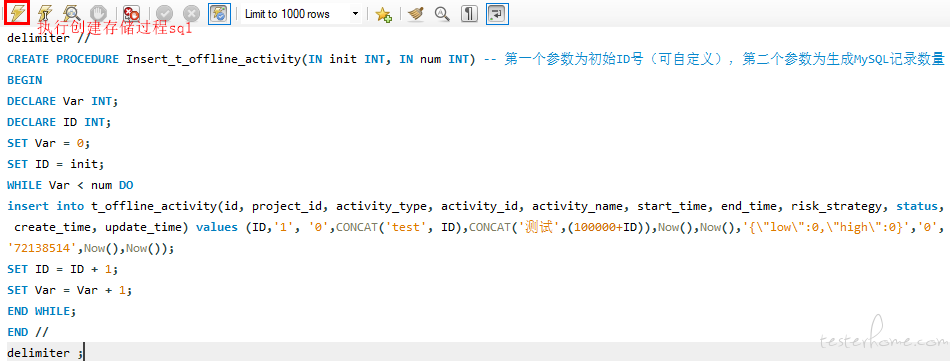Toggle word wrapping of long lines
Screen dimensions: 950x361
(497, 13)
